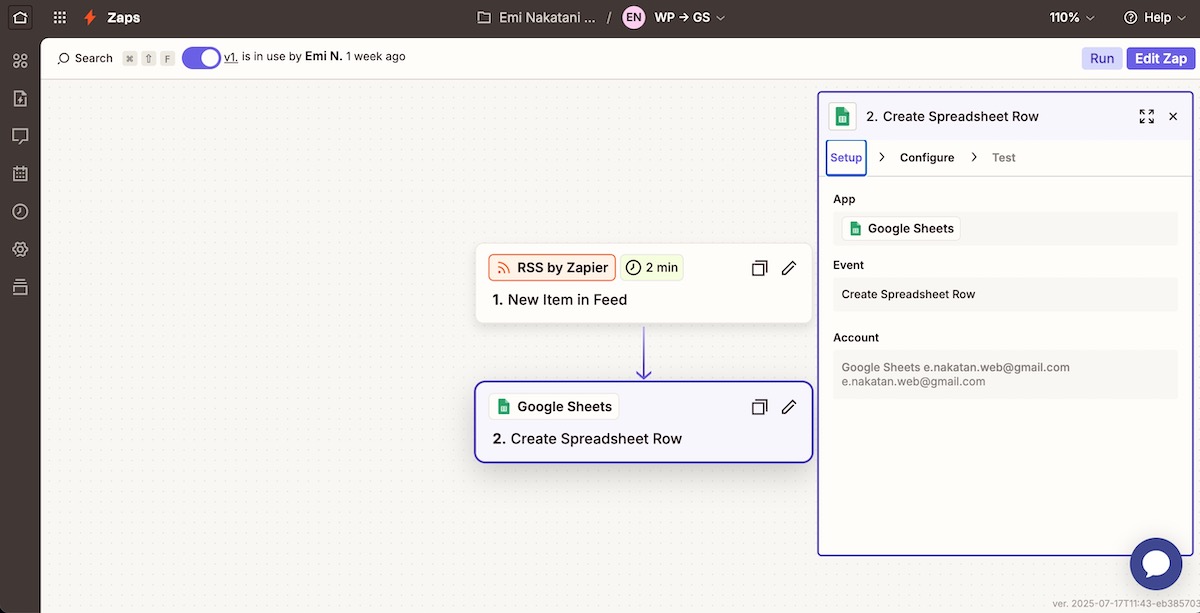Open the Zapier home icon
The width and height of the screenshot is (1200, 613).
click(20, 17)
